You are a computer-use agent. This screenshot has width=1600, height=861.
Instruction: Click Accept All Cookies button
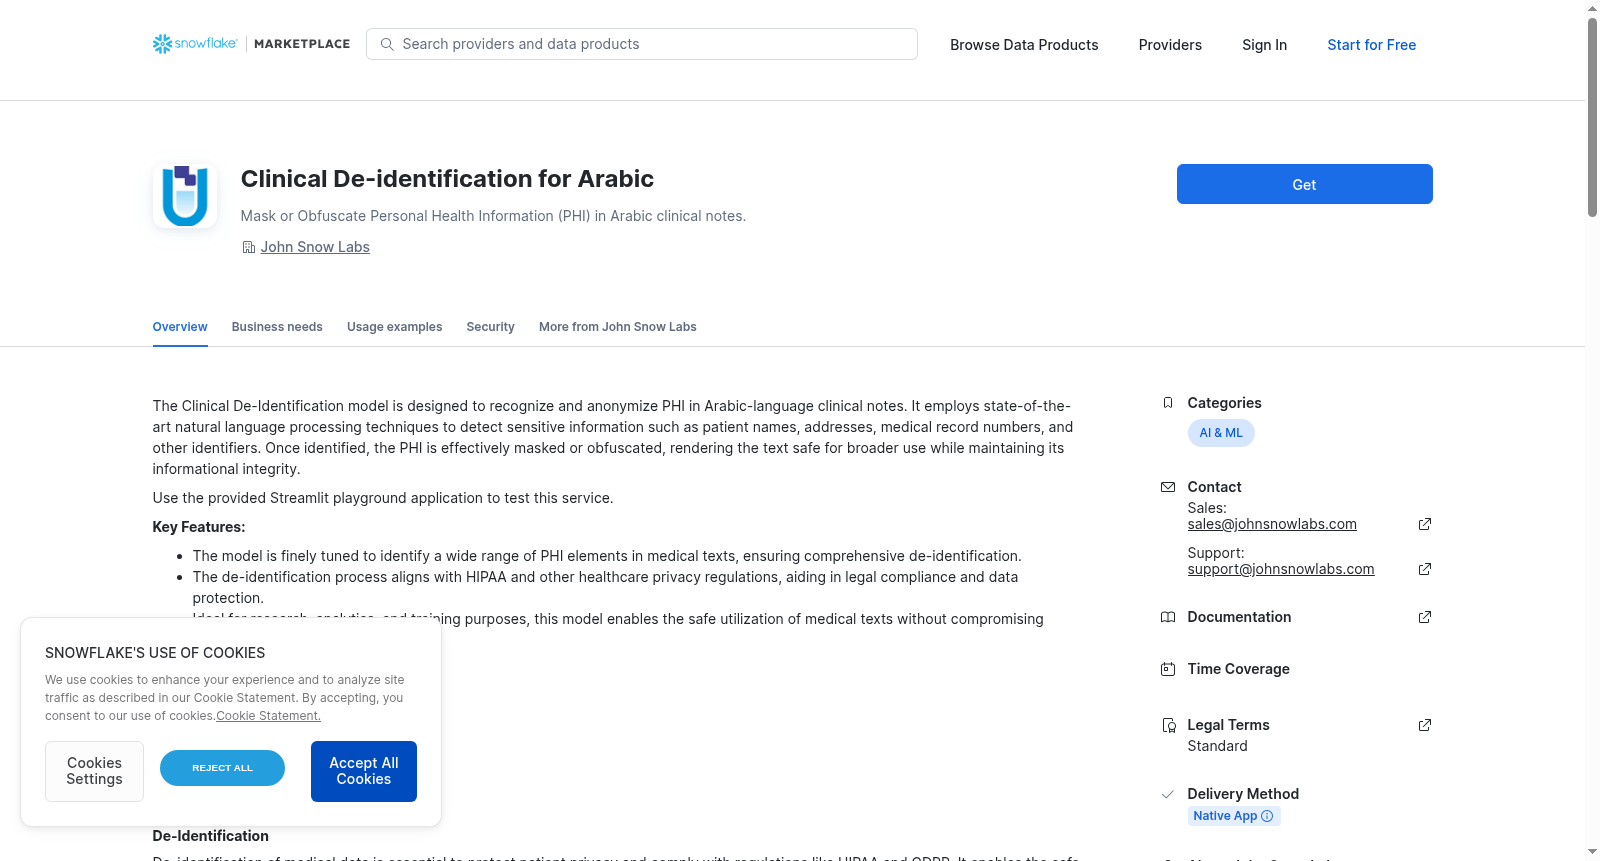[364, 771]
